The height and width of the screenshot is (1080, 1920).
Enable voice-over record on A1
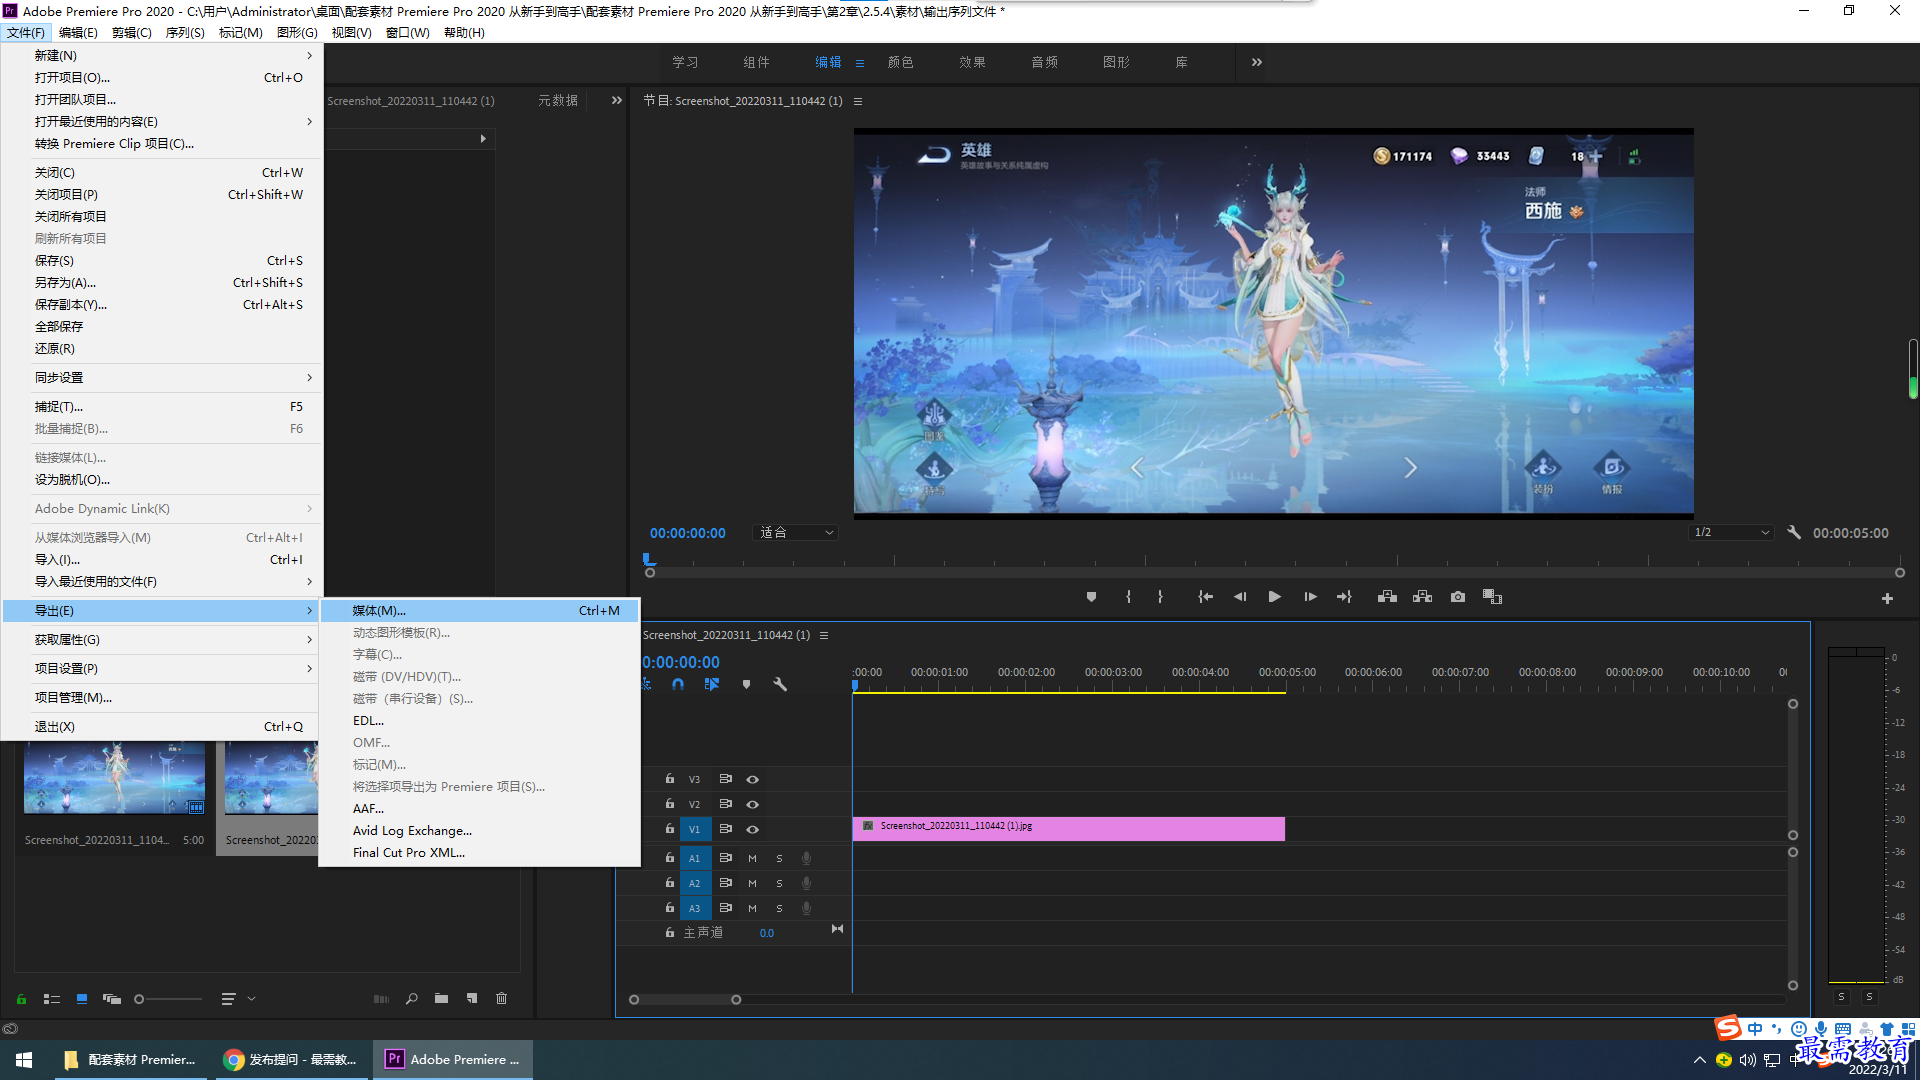[806, 859]
